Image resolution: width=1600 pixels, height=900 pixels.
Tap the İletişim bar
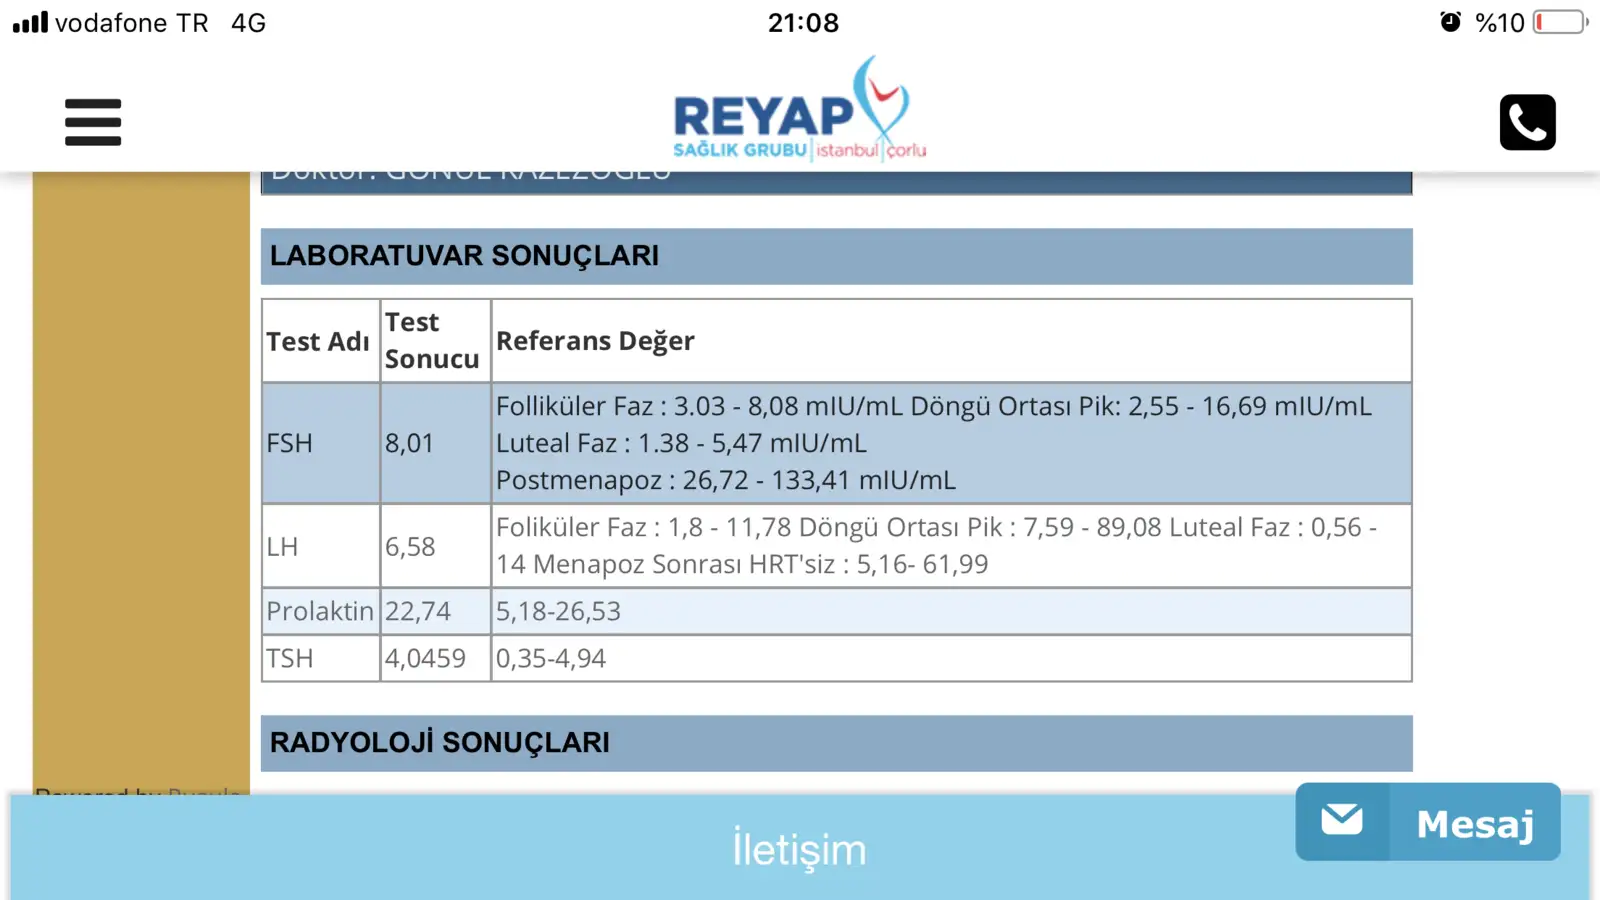point(799,850)
